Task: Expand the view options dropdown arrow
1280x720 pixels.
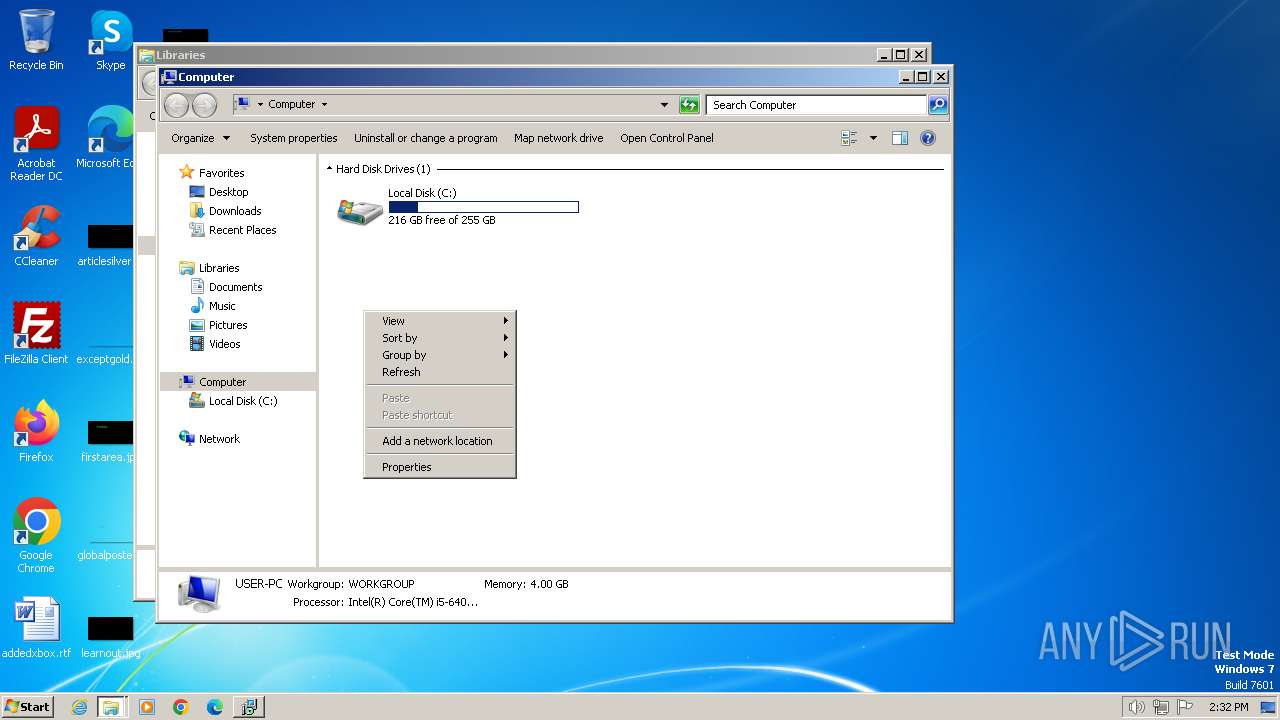Action: coord(873,138)
